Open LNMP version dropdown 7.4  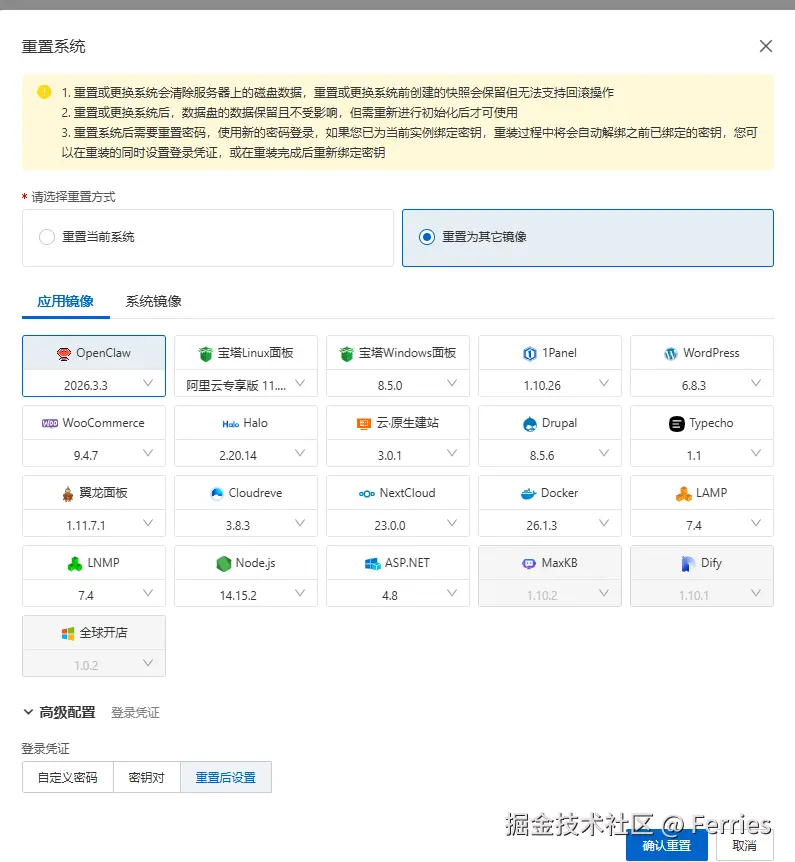(94, 594)
